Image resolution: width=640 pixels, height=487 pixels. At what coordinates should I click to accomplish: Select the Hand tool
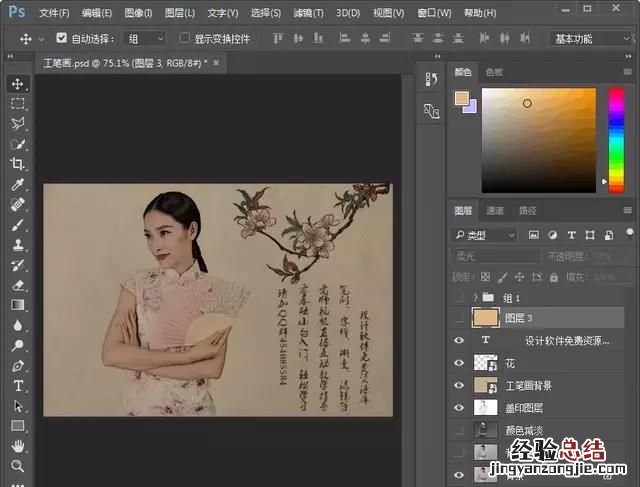(18, 446)
